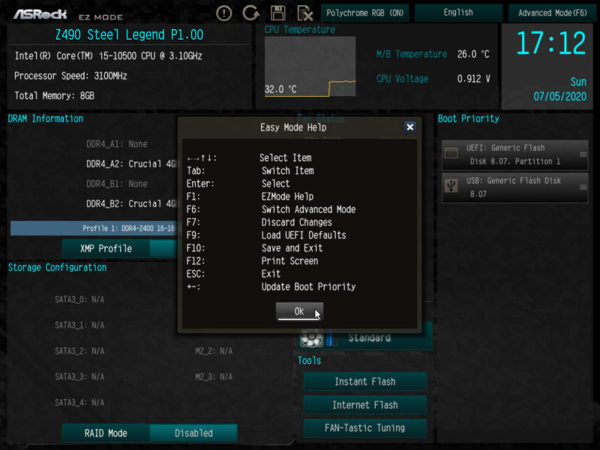Select the USB Generic Flash Disk boot entry
600x450 pixels.
515,188
